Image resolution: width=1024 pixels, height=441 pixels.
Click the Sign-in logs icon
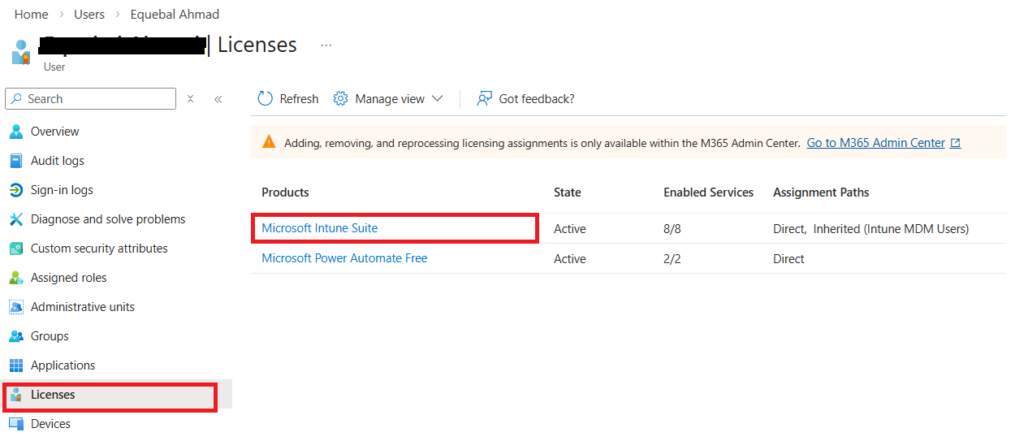pos(16,190)
